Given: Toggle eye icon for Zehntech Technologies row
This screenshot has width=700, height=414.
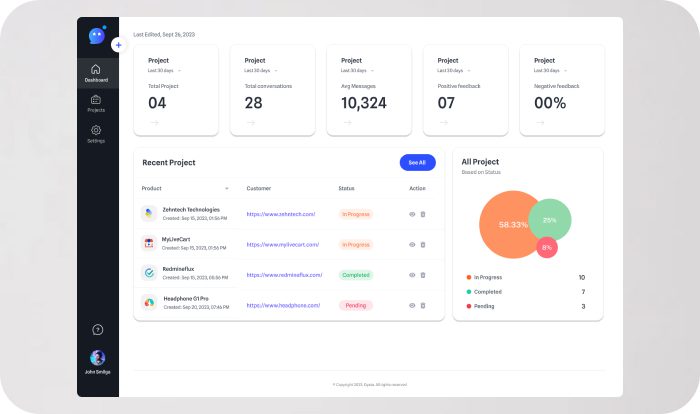Looking at the screenshot, I should pos(411,214).
